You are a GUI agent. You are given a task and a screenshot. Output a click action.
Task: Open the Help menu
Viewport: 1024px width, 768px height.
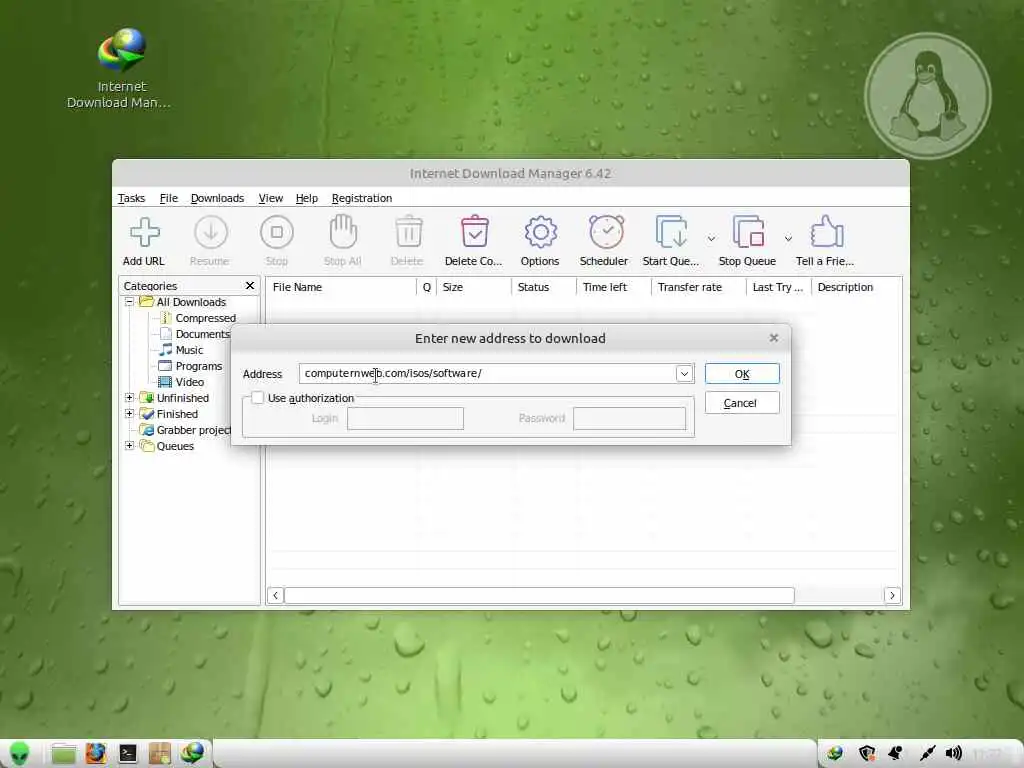pyautogui.click(x=306, y=198)
